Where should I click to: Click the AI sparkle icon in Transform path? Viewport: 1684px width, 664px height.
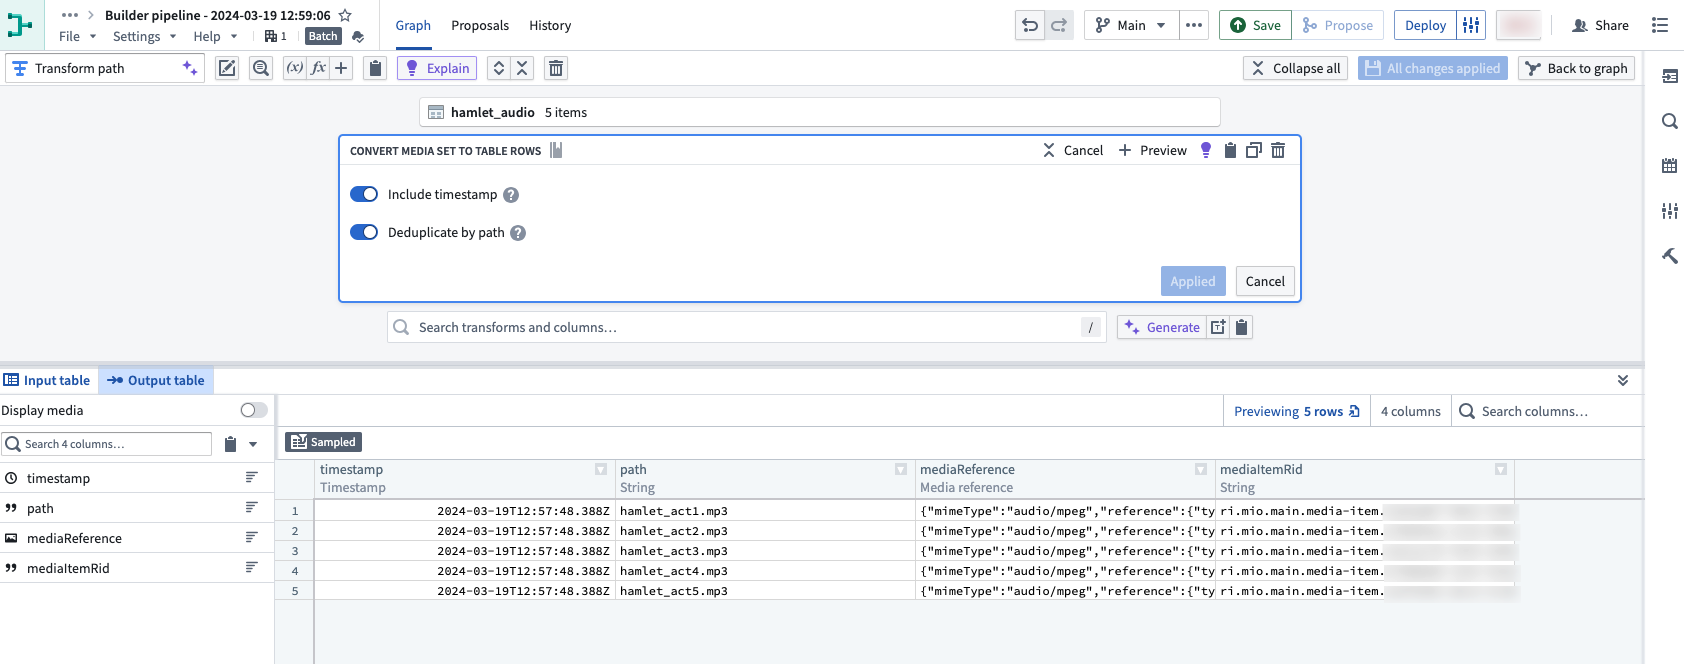click(189, 68)
